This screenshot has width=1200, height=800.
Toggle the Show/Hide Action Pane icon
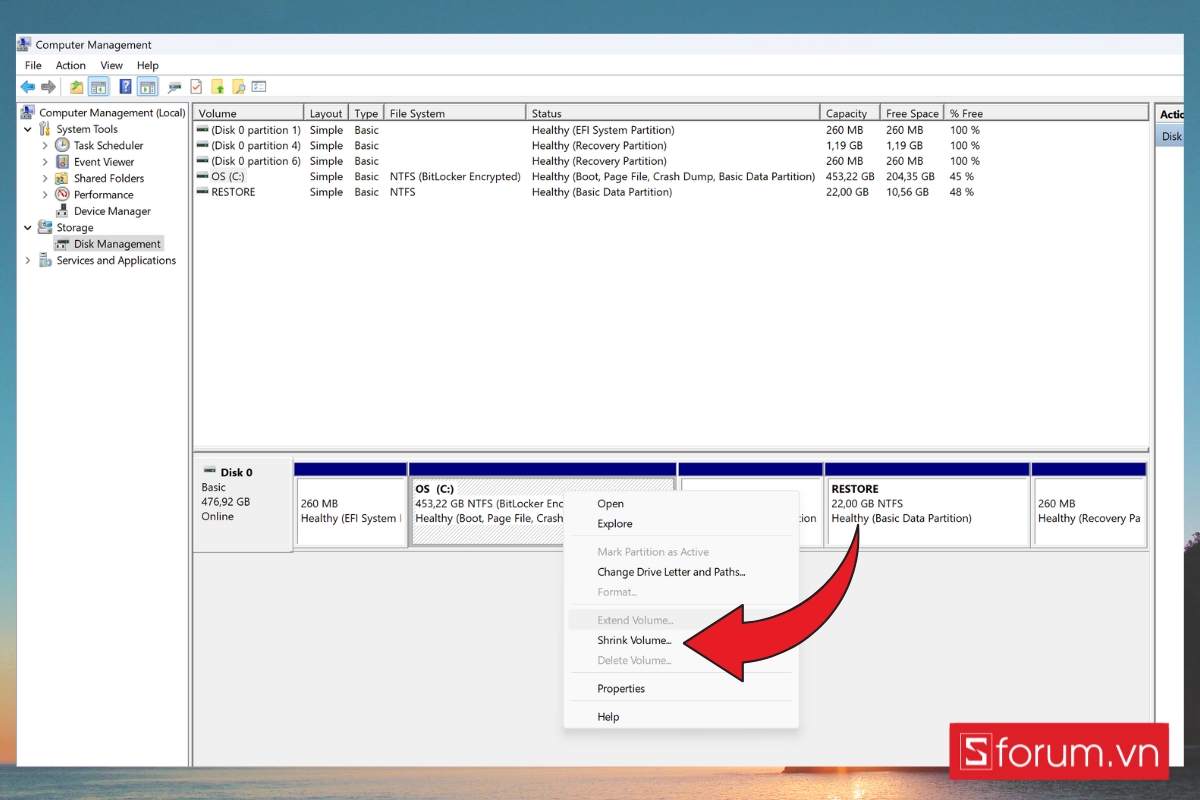click(x=148, y=87)
